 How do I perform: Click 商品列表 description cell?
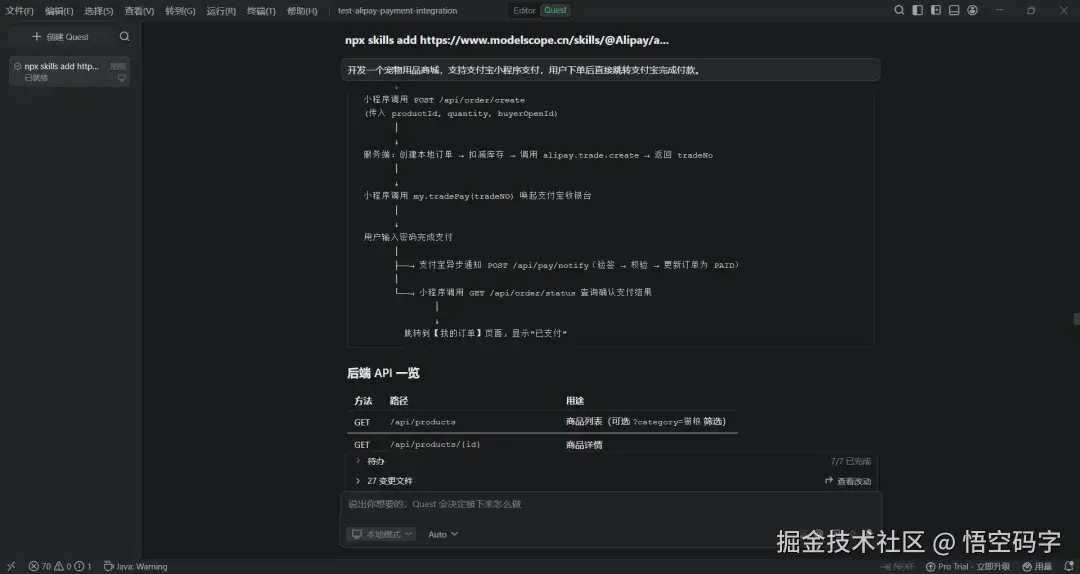tap(646, 422)
